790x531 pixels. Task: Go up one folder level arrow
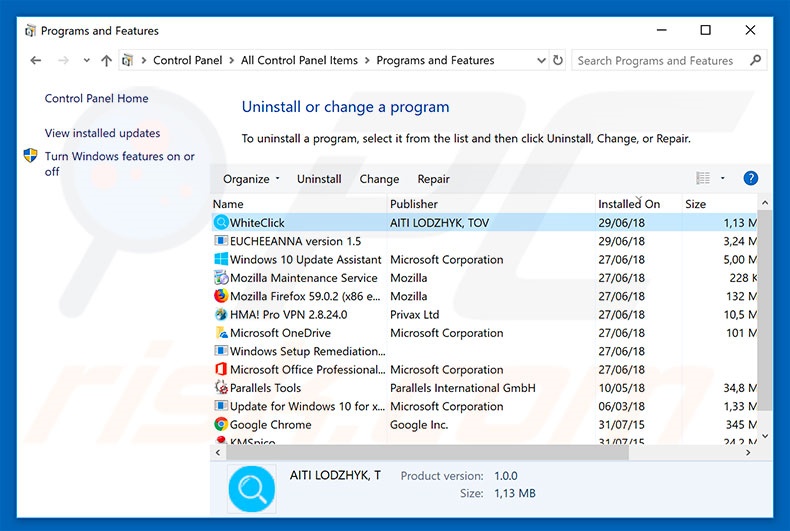(x=106, y=61)
